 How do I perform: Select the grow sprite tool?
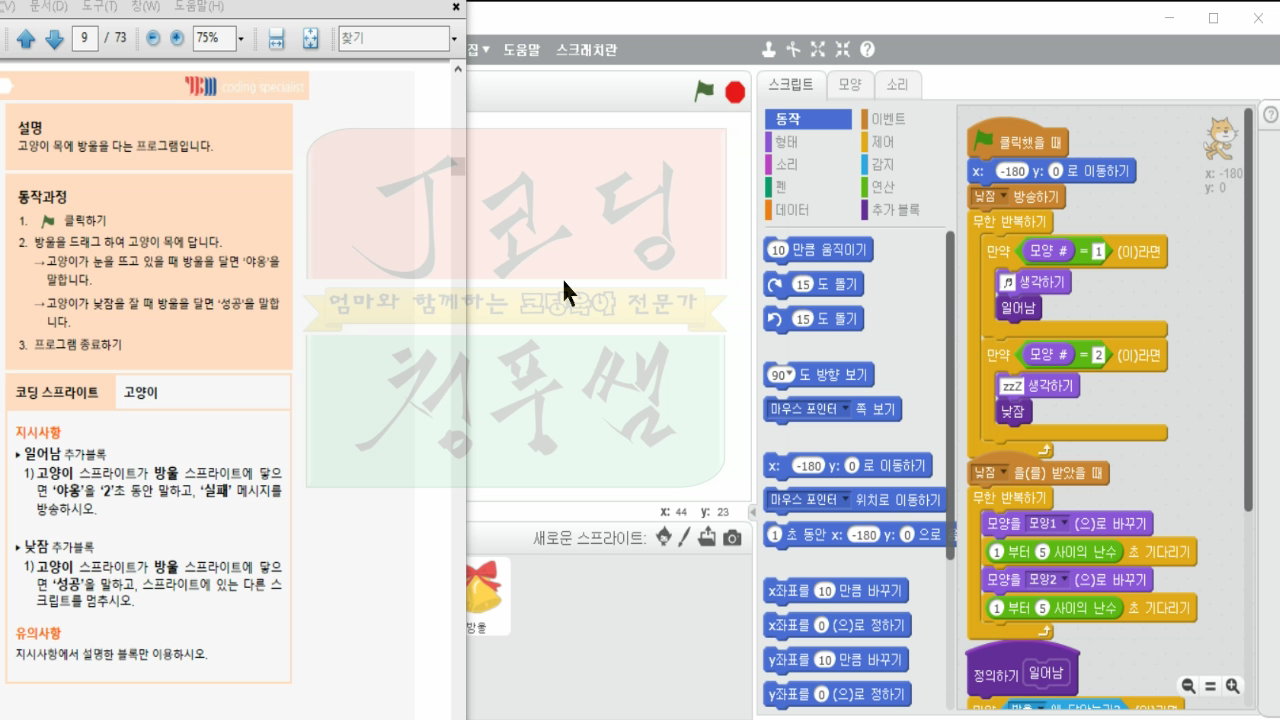tap(817, 48)
